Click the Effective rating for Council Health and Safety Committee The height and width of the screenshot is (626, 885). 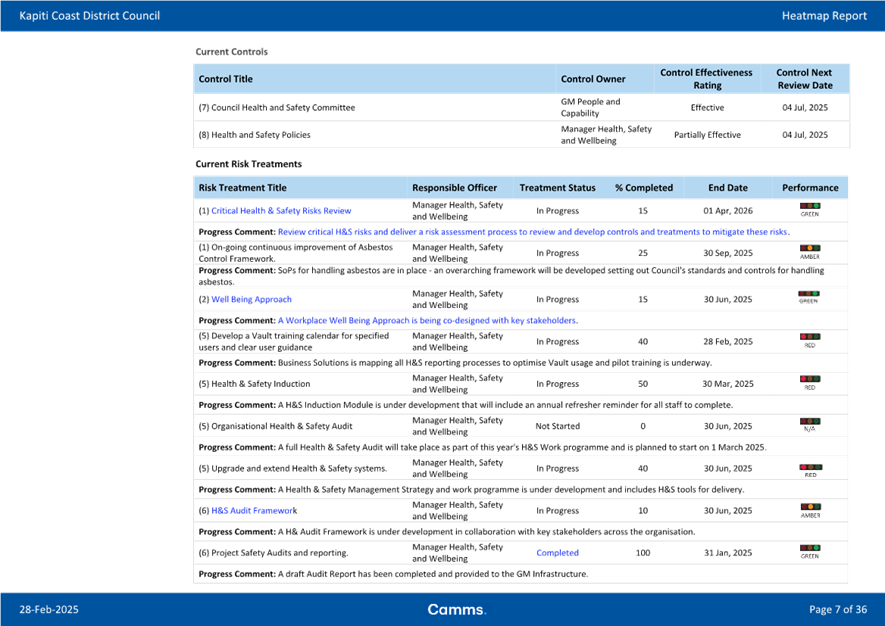point(707,107)
